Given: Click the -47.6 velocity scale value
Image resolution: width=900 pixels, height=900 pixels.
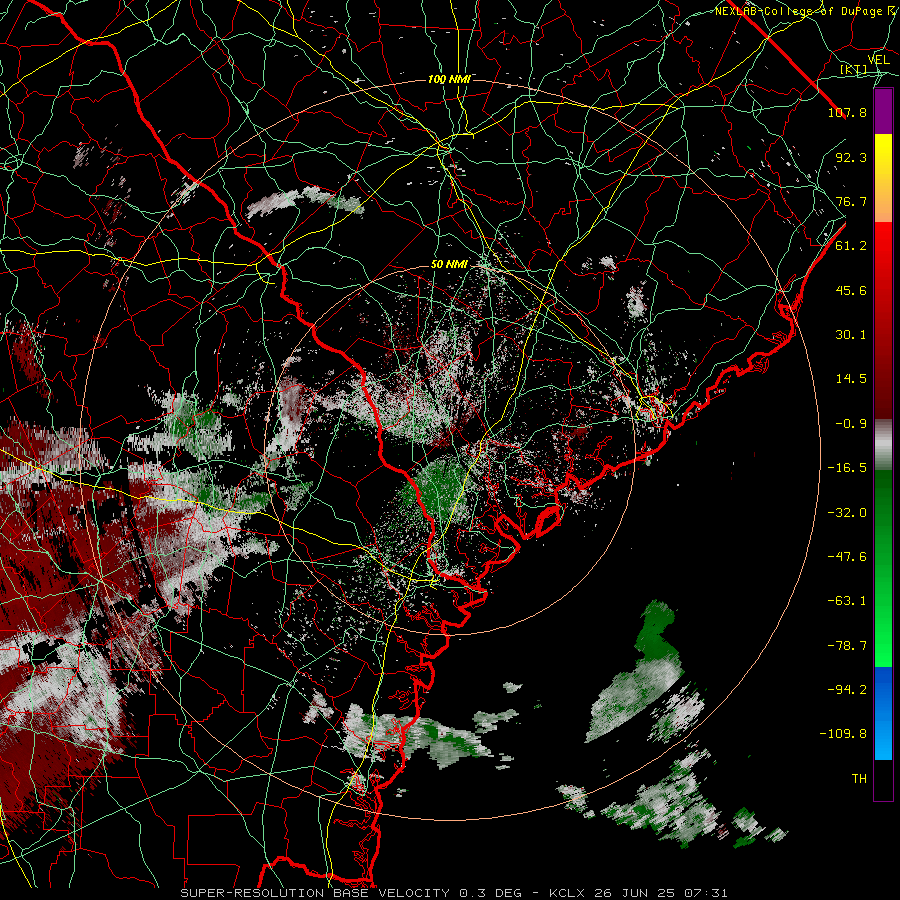Looking at the screenshot, I should (847, 557).
